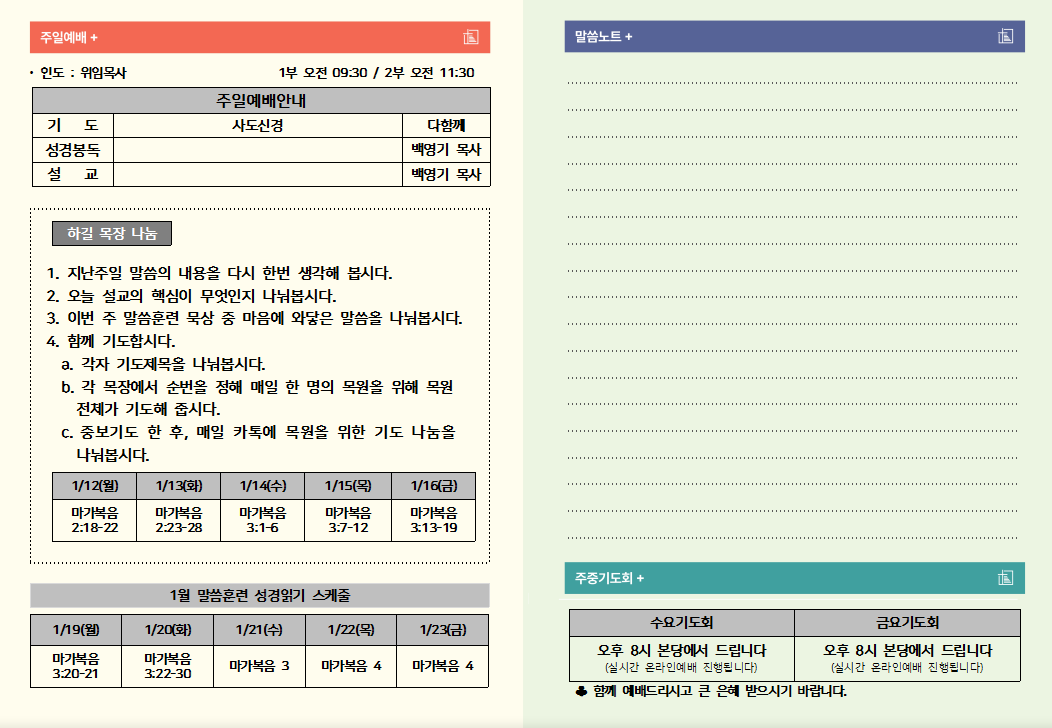
Task: Select the 1/21(수) 마가복음 3 reading cell
Action: pos(259,666)
